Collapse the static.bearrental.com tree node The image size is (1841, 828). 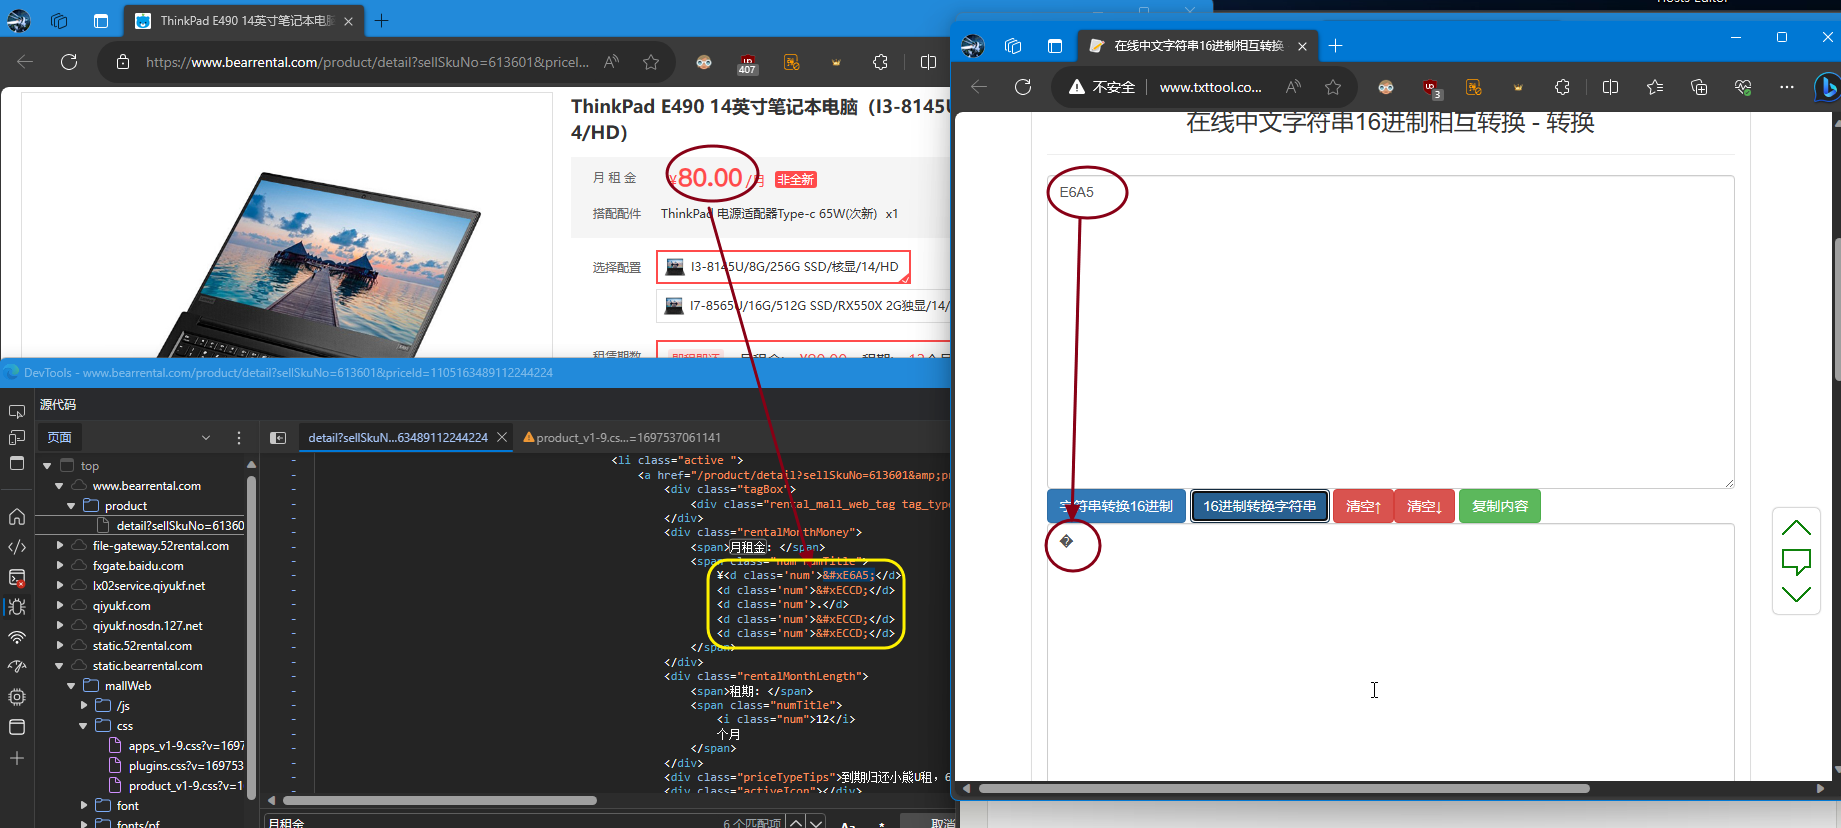coord(59,666)
